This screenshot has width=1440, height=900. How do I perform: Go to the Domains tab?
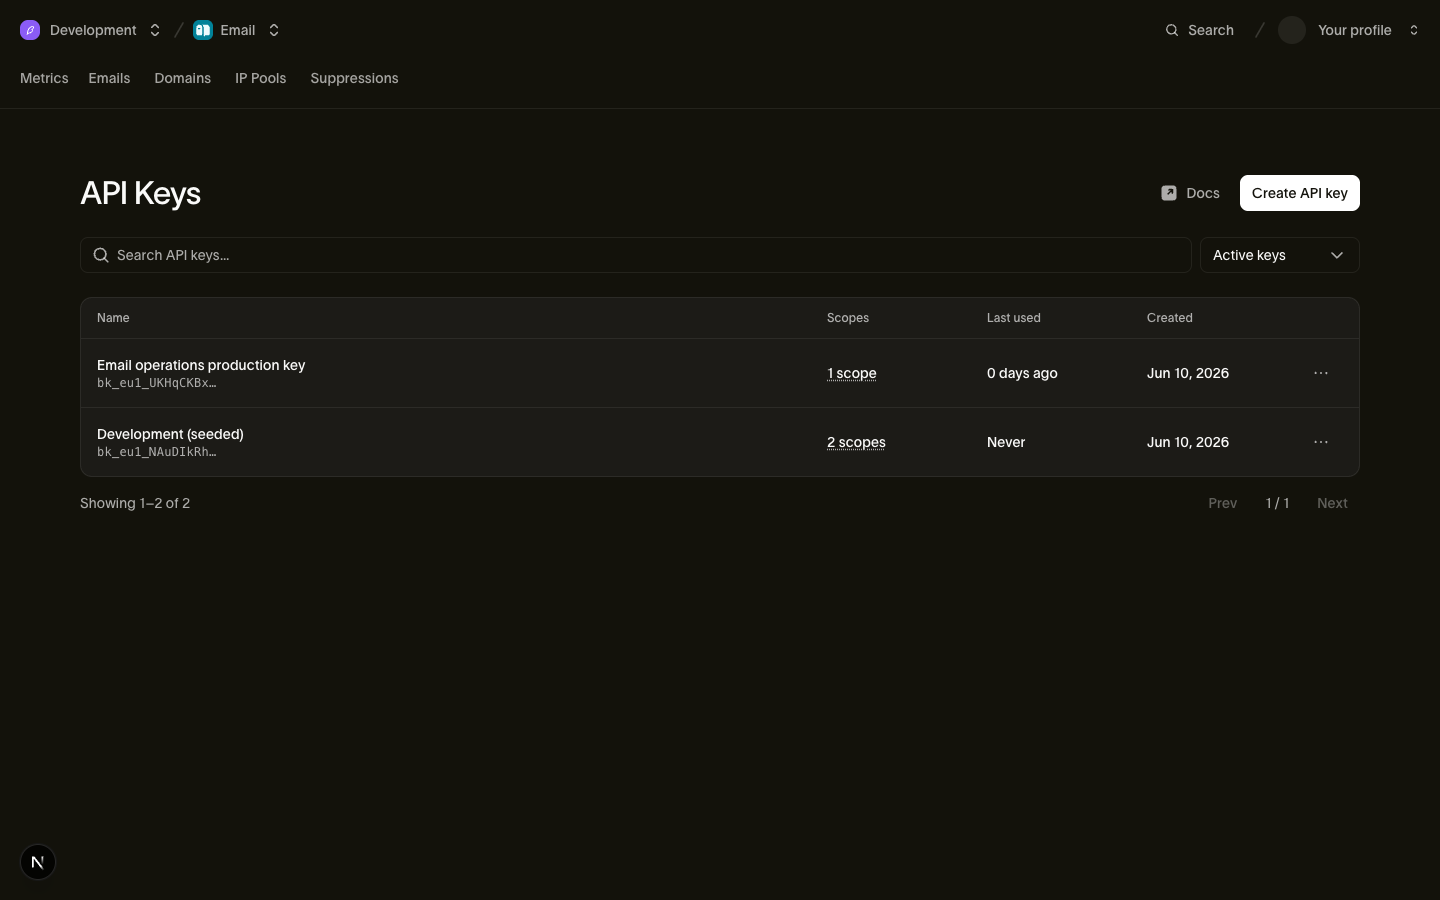182,78
